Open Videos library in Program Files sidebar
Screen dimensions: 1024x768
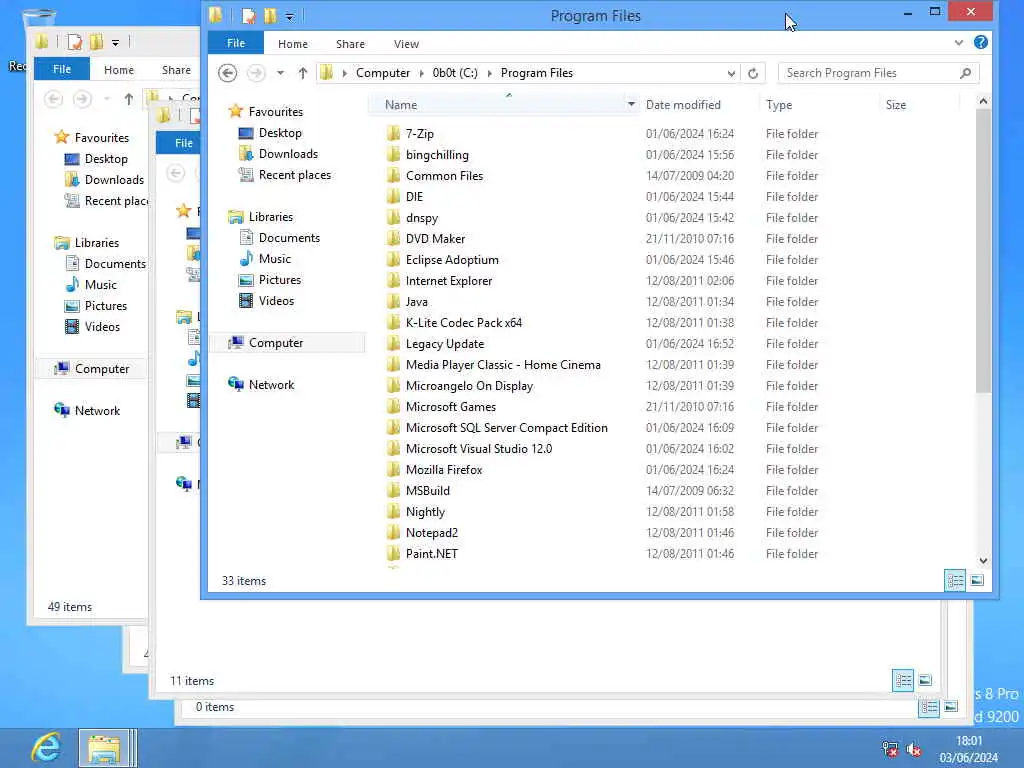coord(276,300)
